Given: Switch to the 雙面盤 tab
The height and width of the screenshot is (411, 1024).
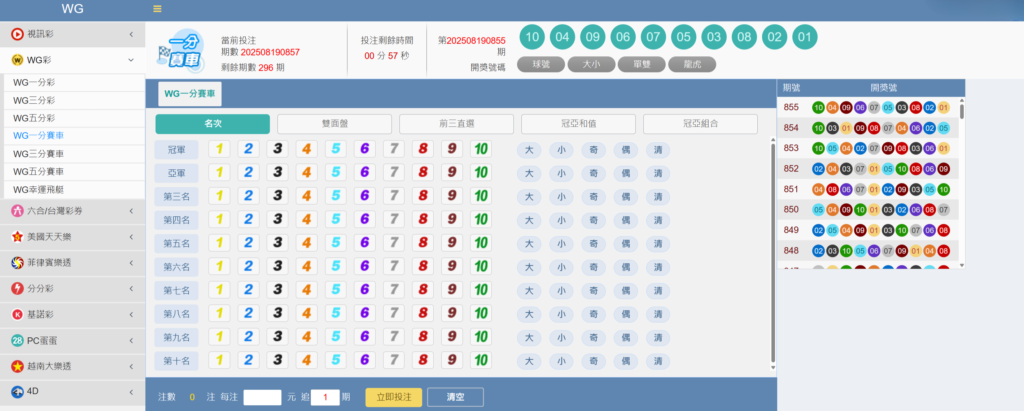Looking at the screenshot, I should pyautogui.click(x=334, y=124).
